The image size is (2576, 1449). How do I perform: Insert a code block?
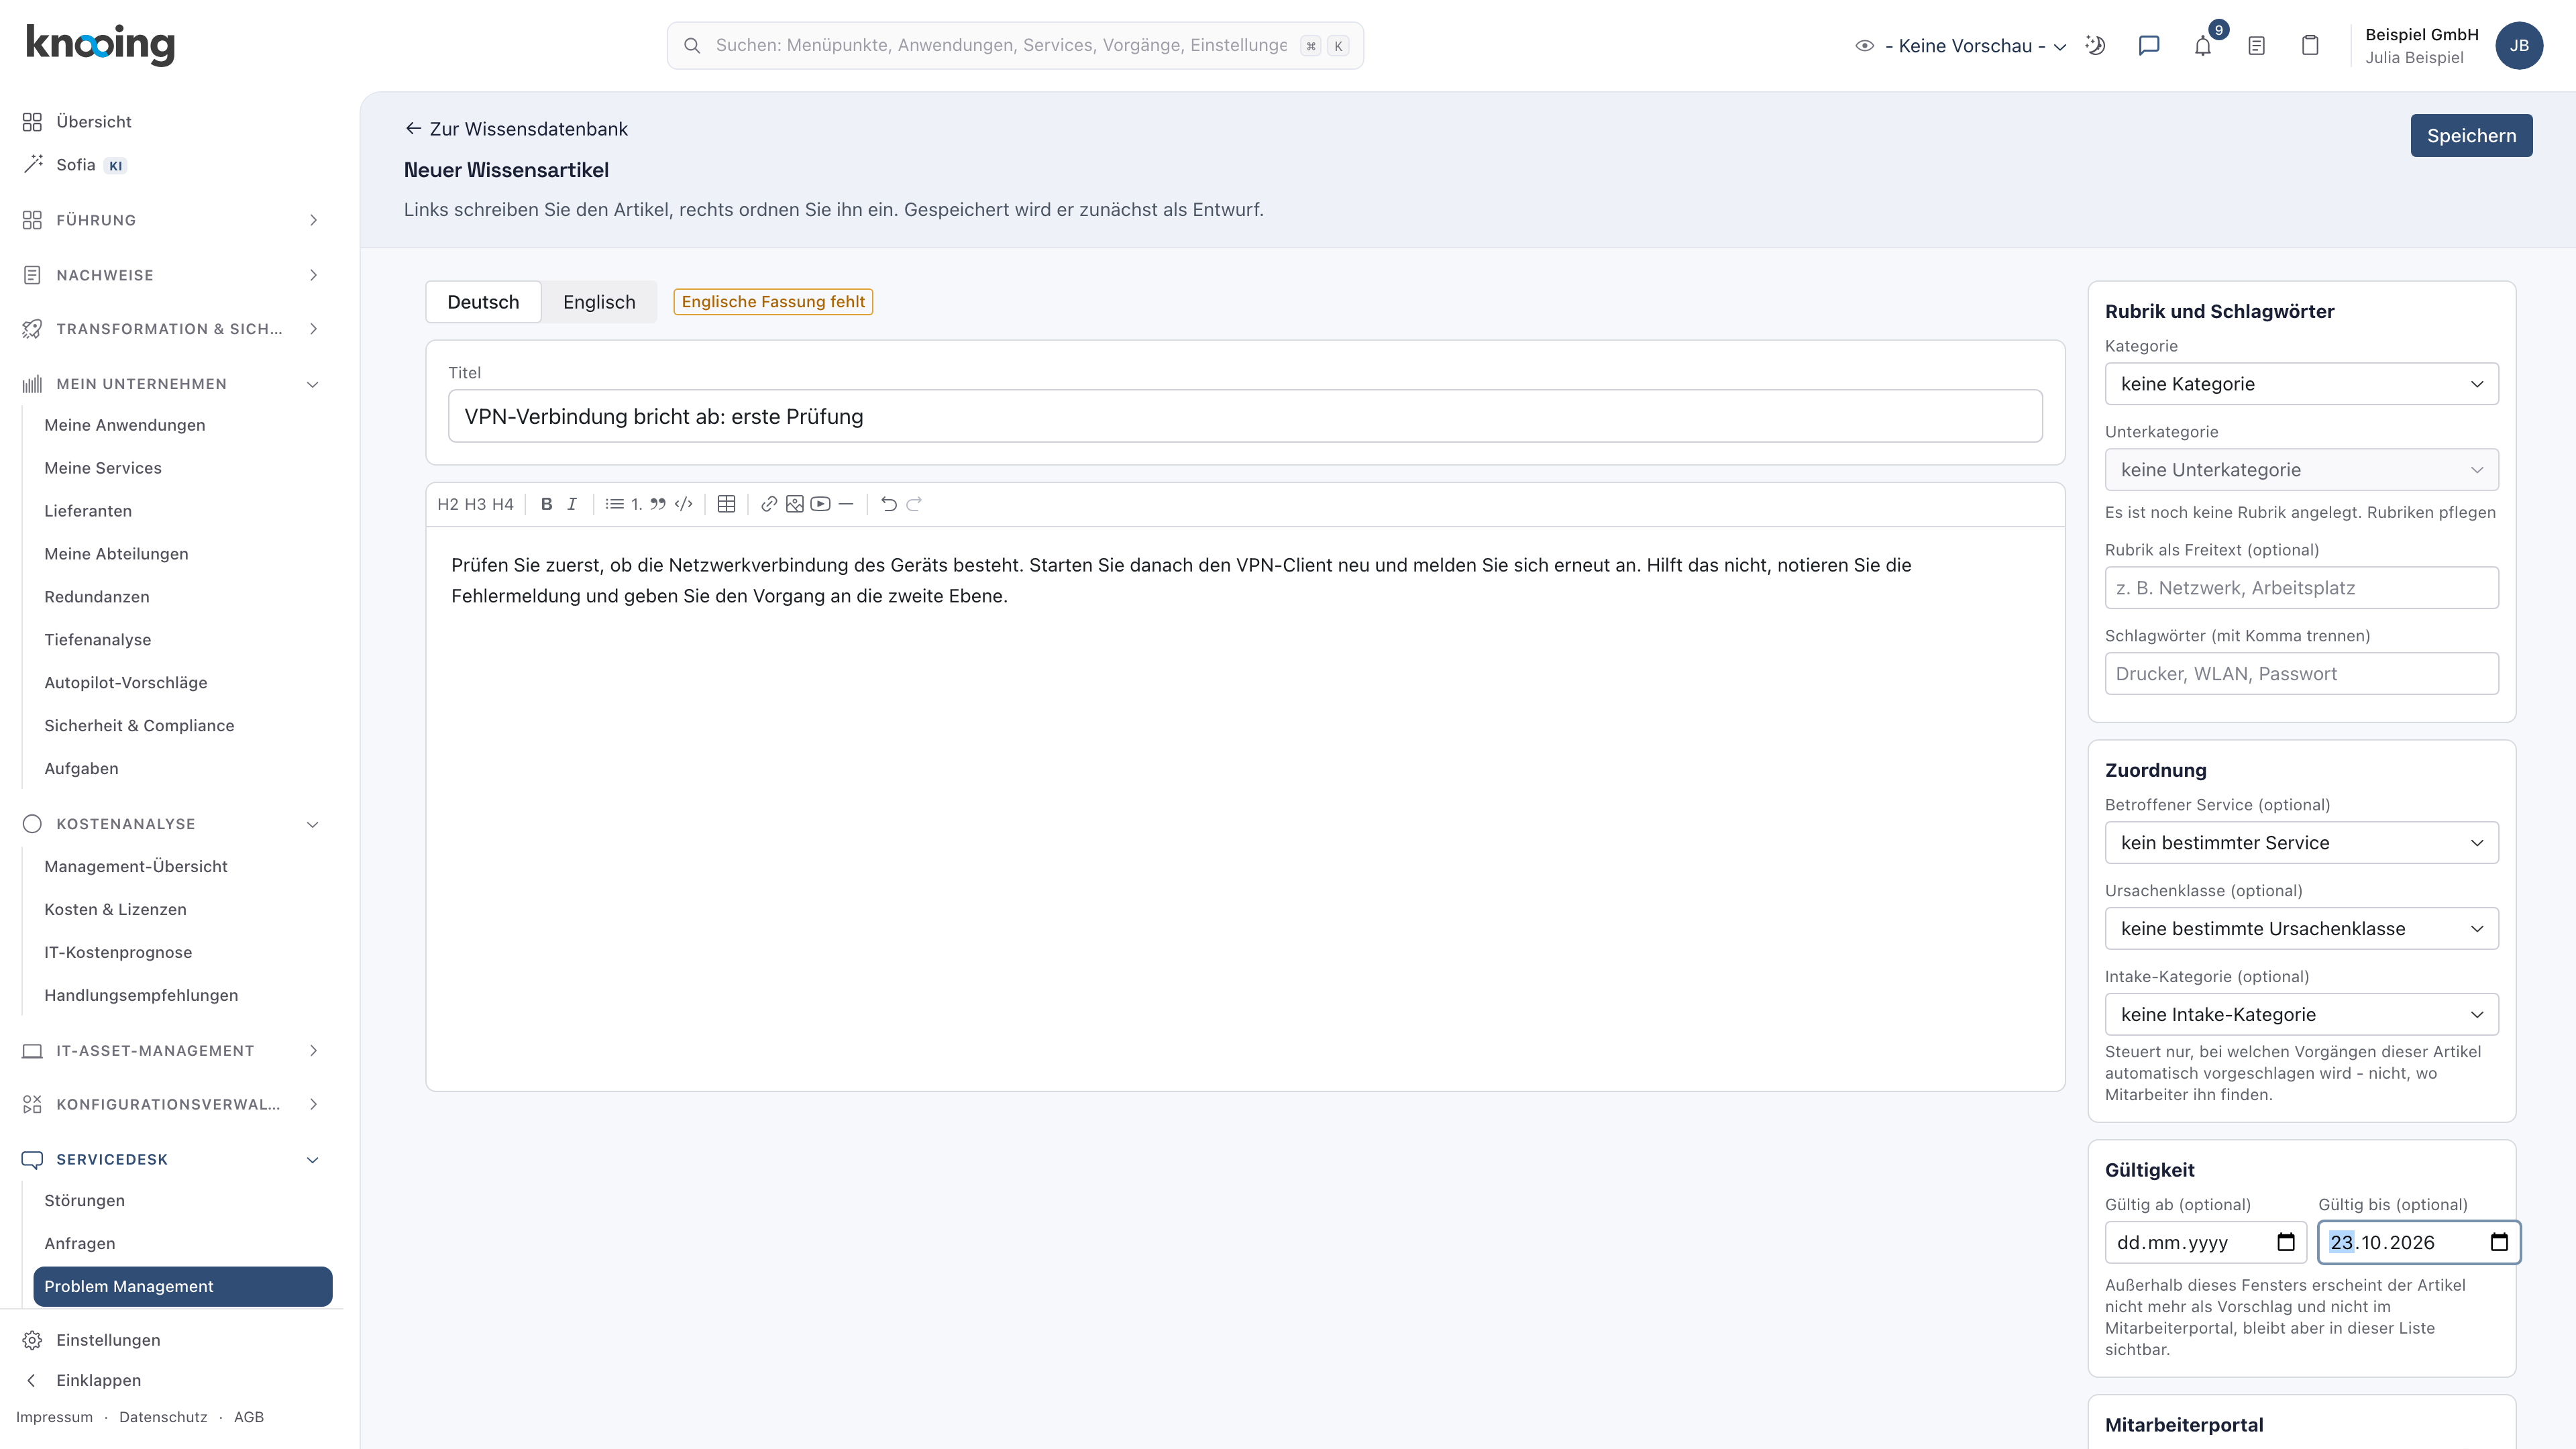tap(684, 504)
